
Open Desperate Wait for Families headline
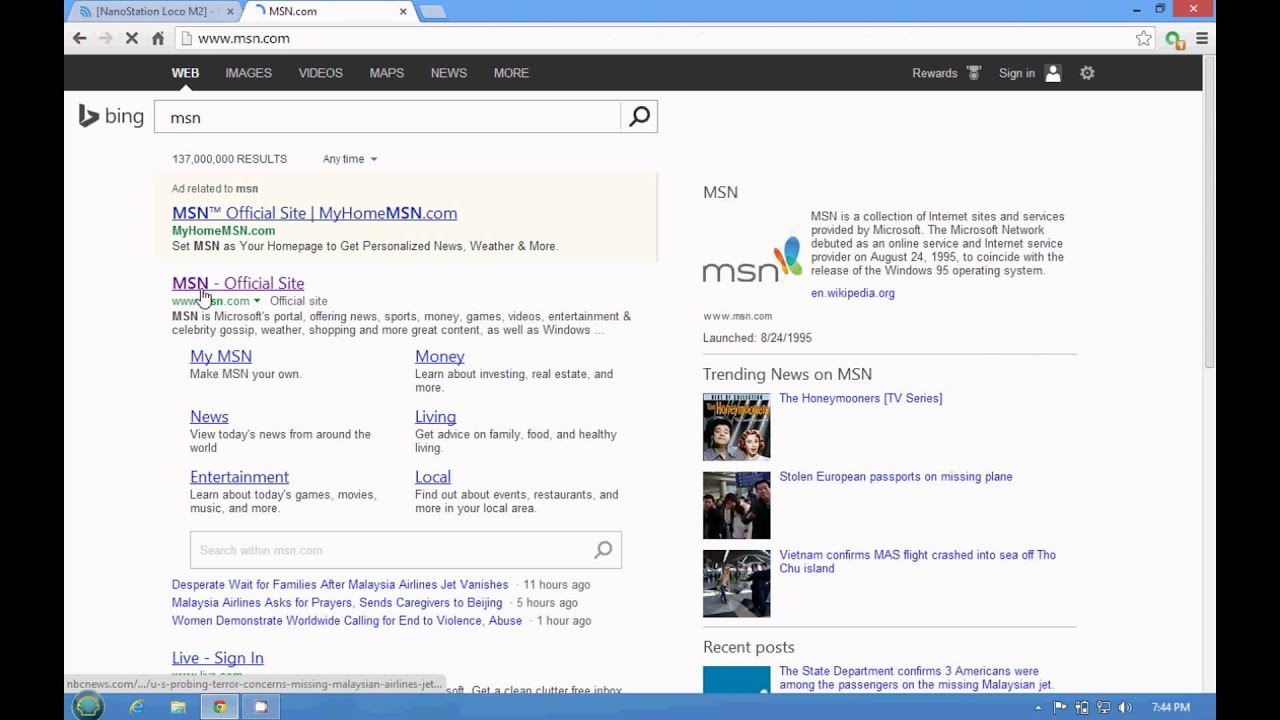[340, 585]
